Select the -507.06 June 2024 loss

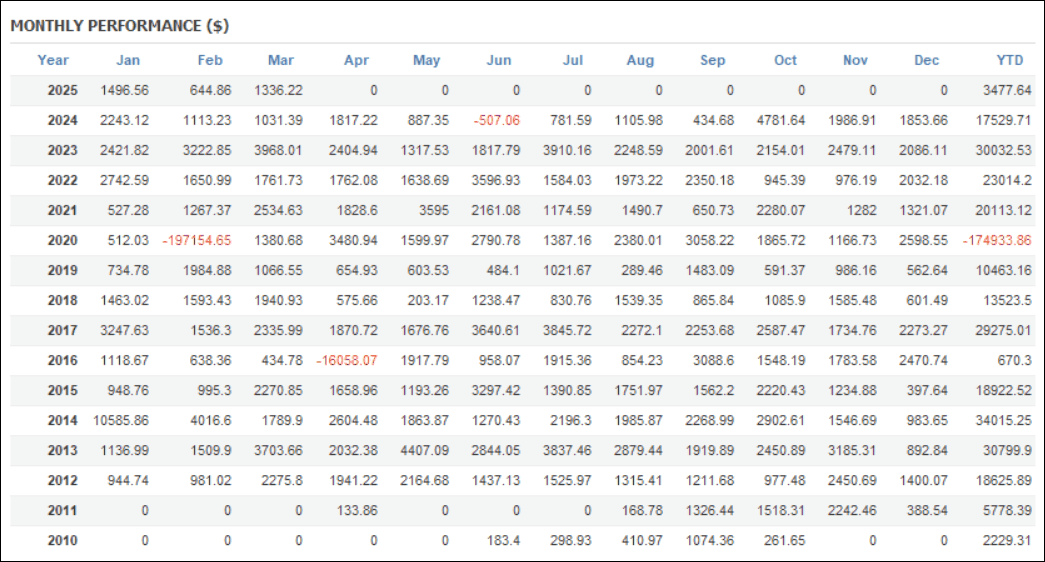497,120
